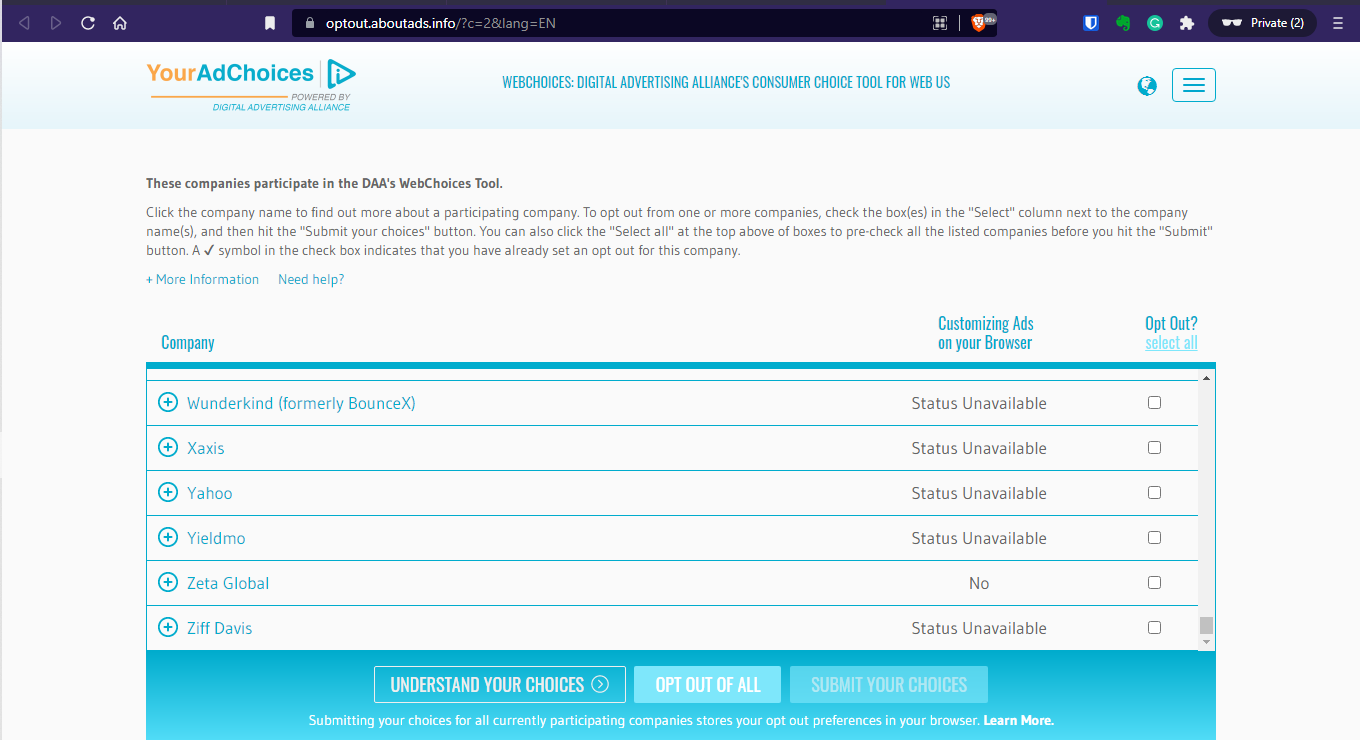1366x740 pixels.
Task: Open the Bitwarden extension
Action: [x=1091, y=23]
